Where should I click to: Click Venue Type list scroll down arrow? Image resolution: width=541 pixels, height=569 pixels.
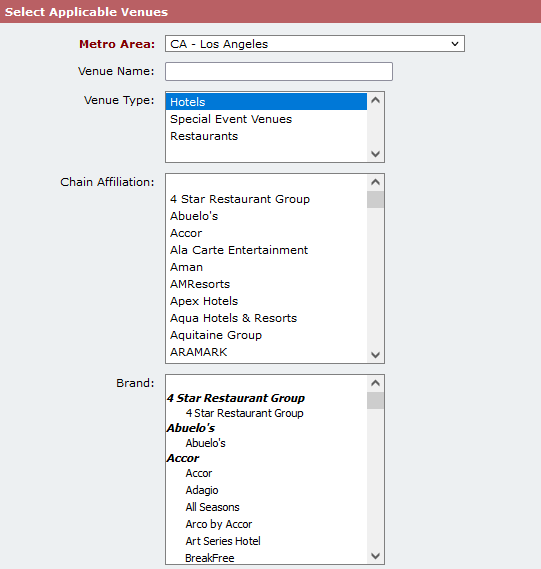coord(376,154)
